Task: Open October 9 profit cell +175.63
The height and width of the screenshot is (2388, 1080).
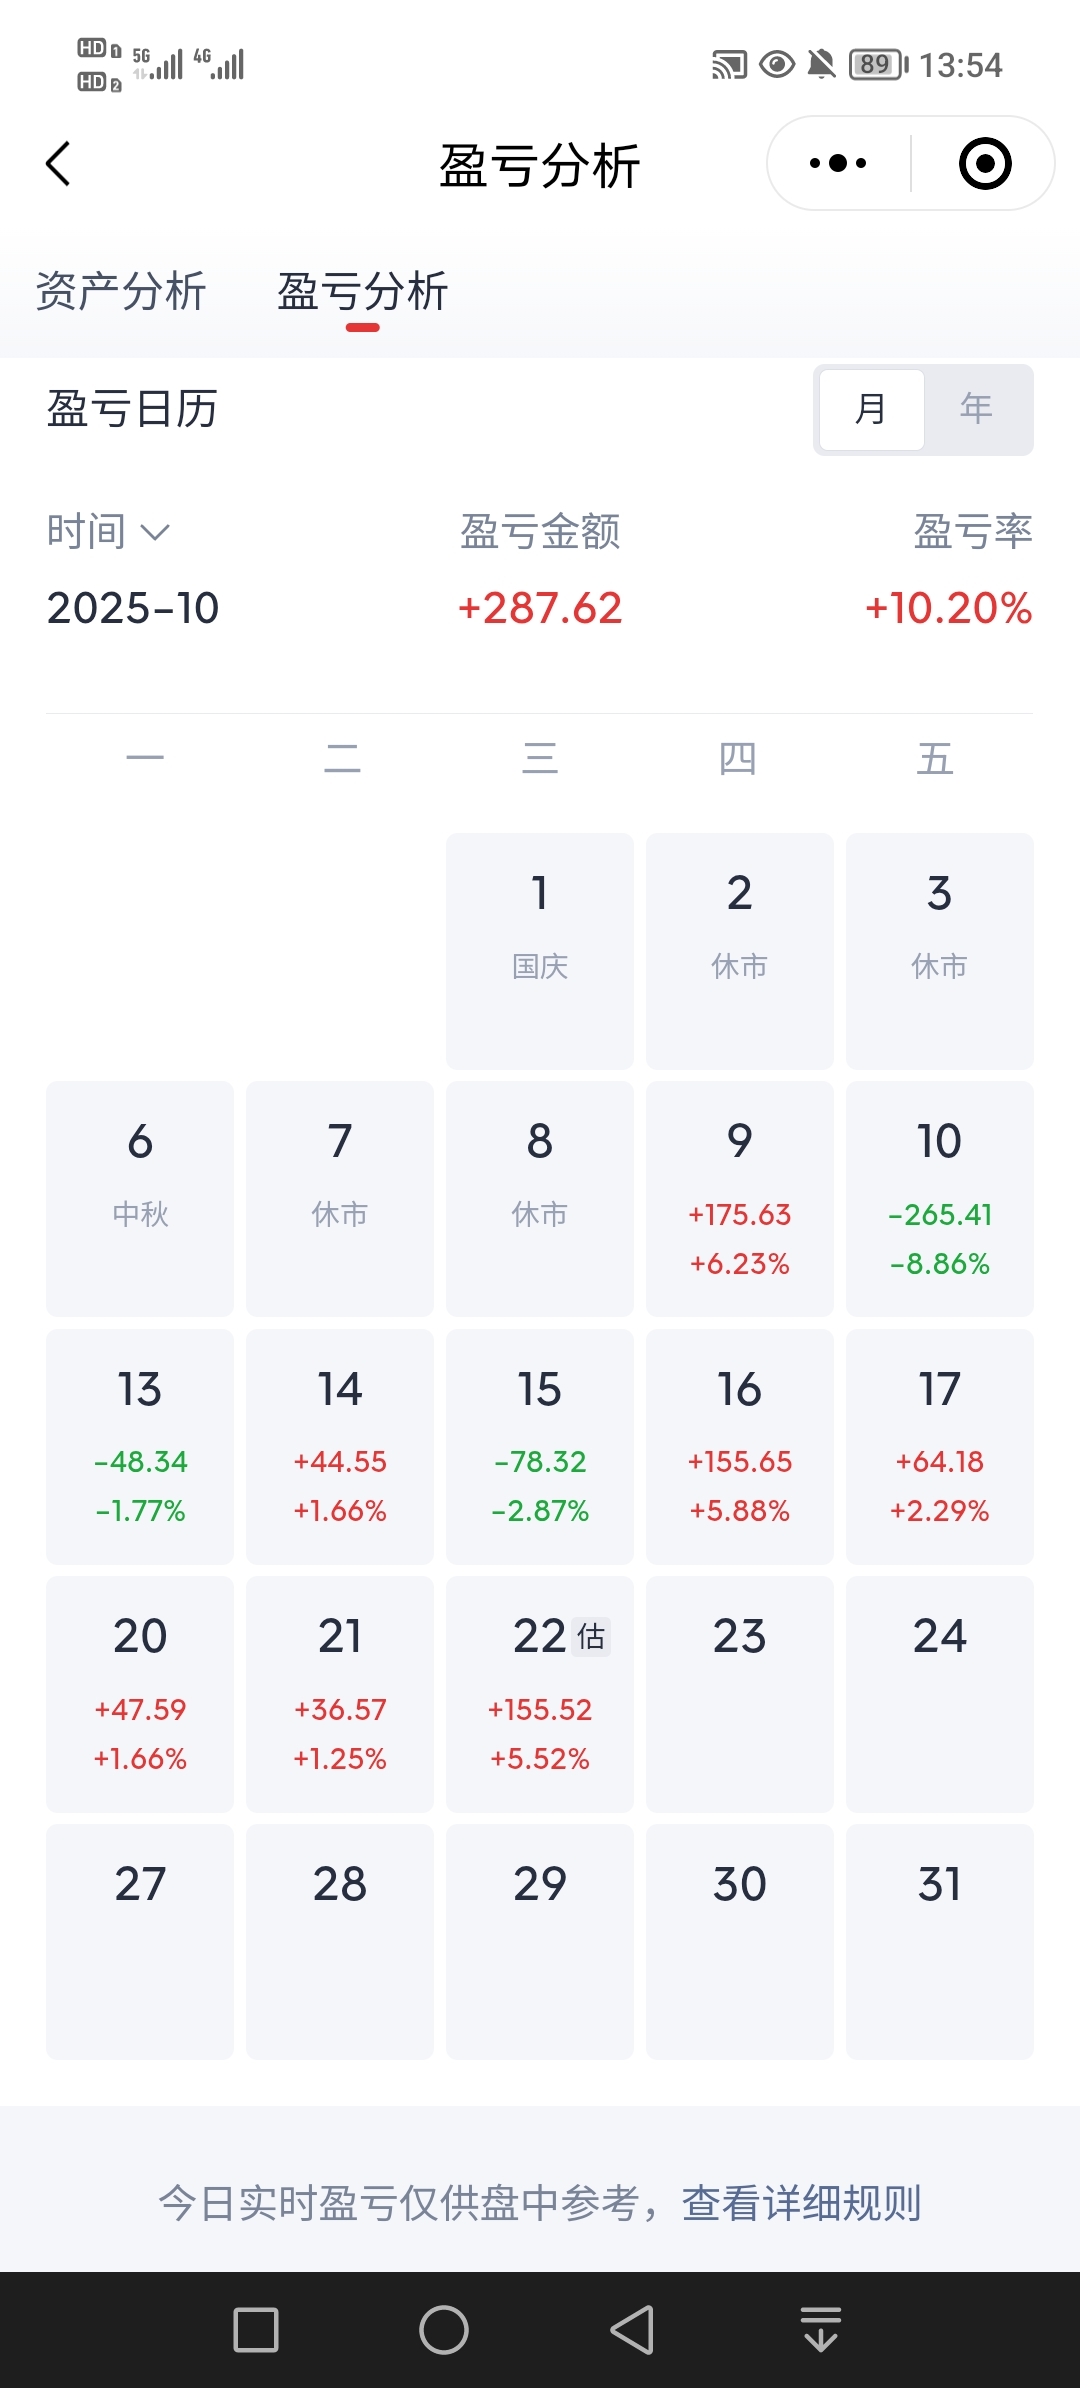Action: (739, 1198)
